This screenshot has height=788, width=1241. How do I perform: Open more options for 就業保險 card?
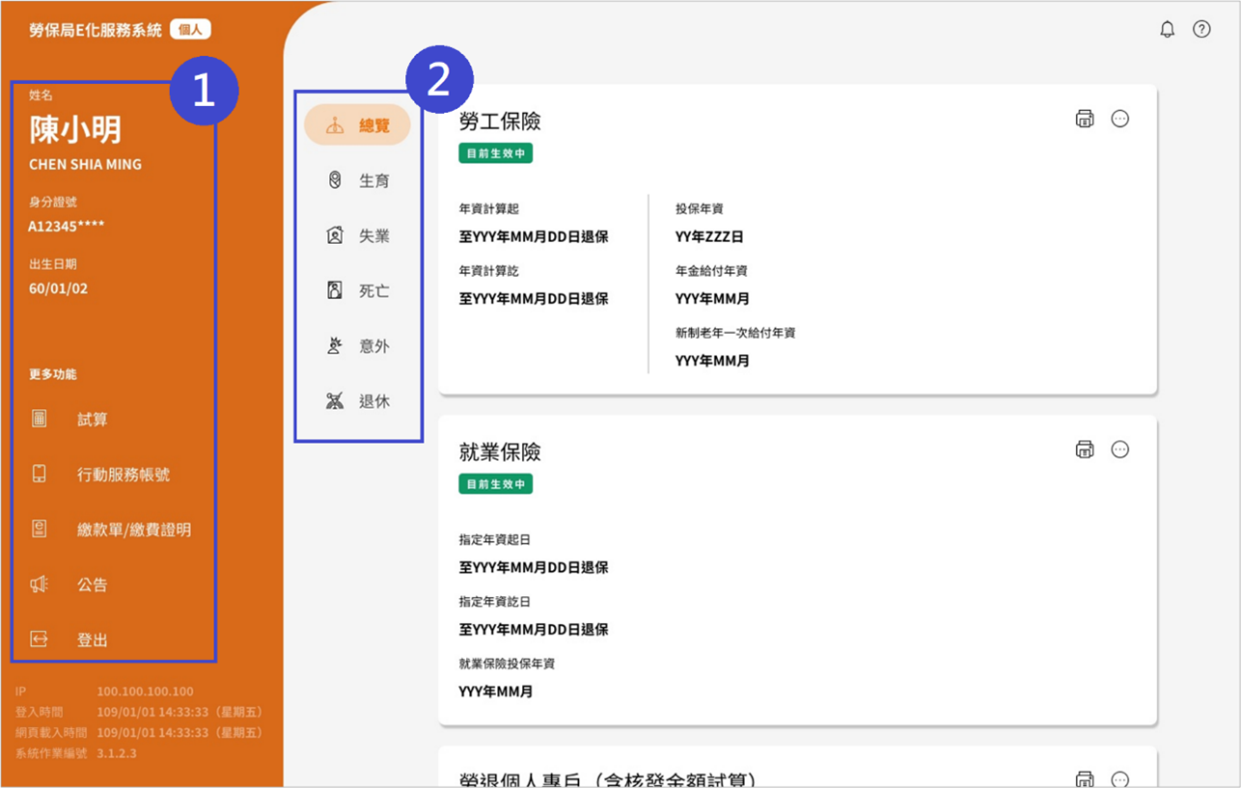pyautogui.click(x=1120, y=450)
